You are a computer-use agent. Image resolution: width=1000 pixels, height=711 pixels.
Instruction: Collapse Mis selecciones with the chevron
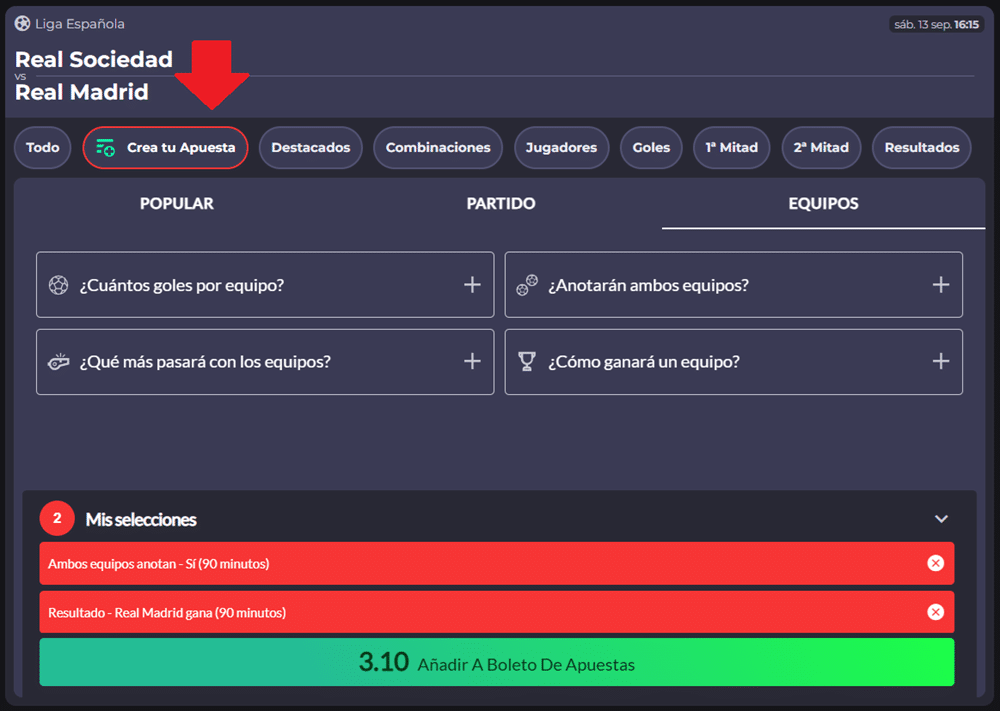(941, 518)
